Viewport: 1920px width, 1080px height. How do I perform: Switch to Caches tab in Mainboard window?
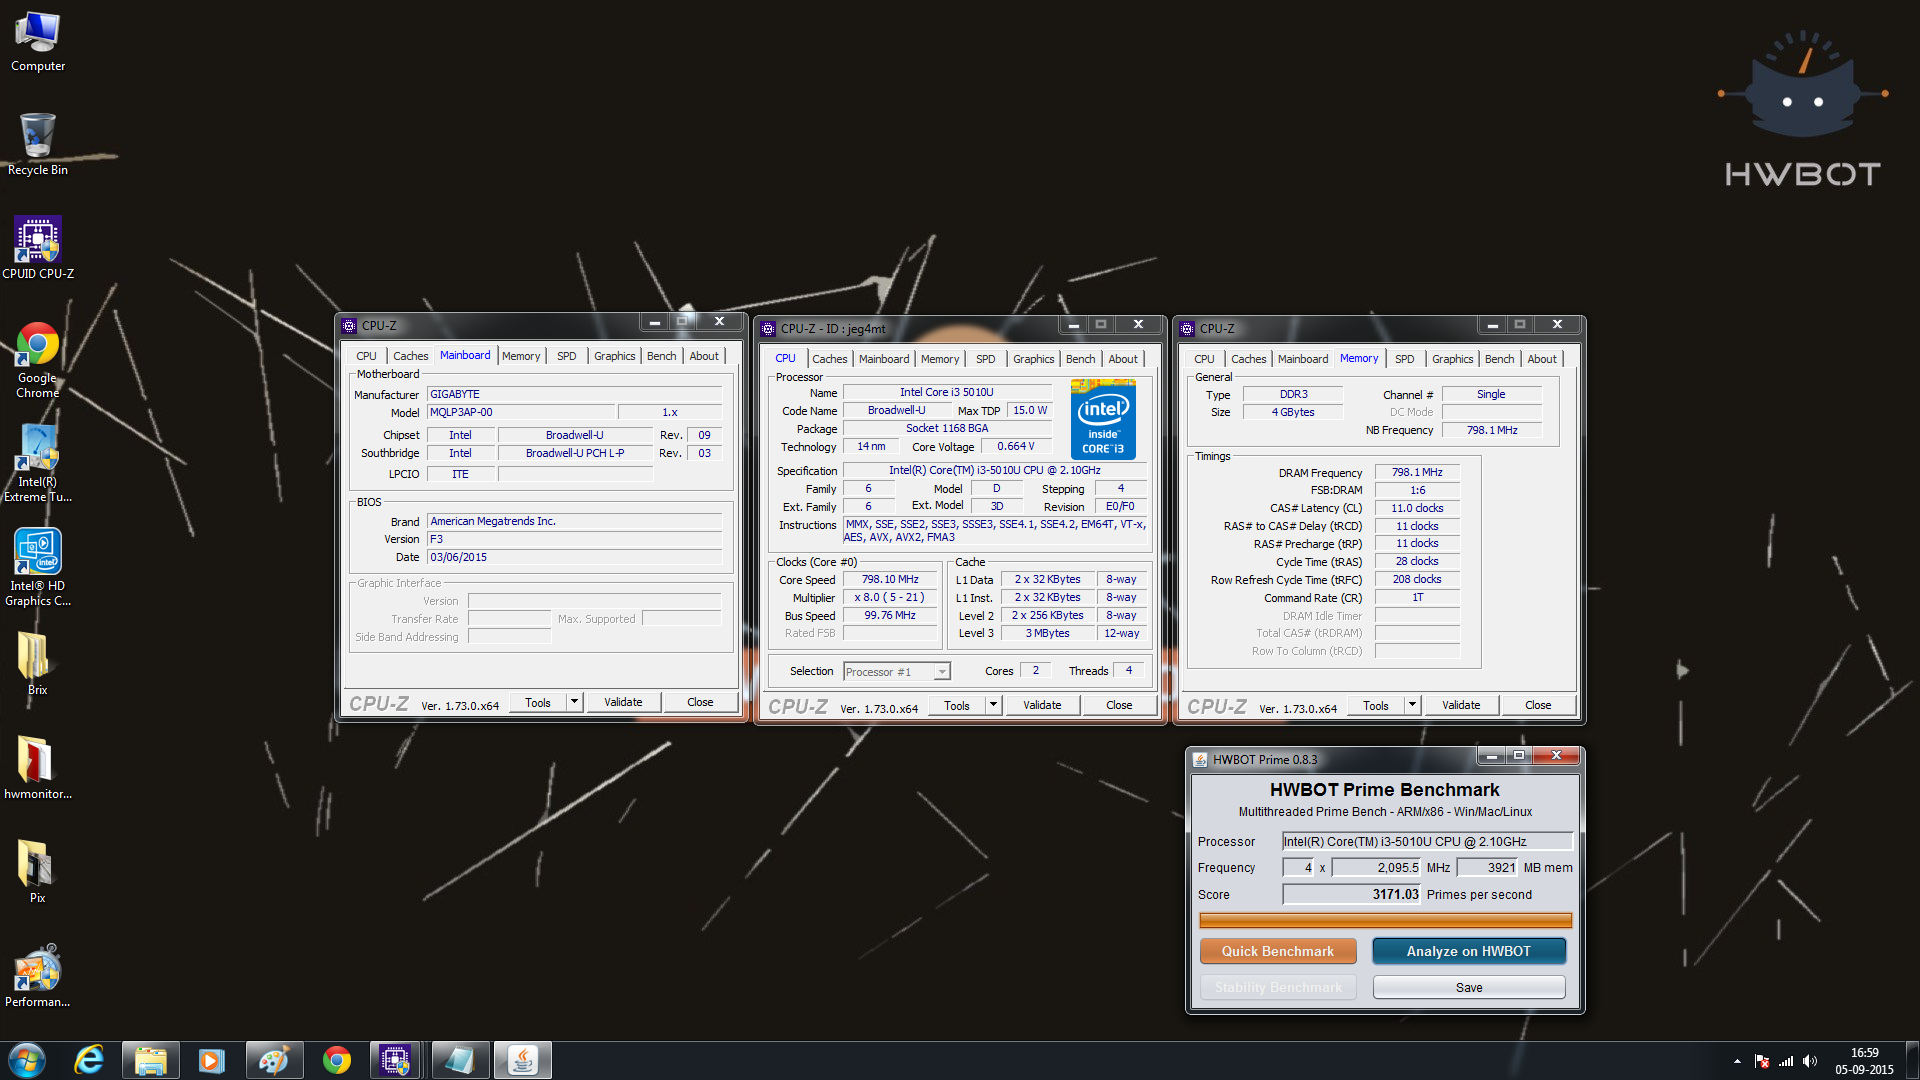pyautogui.click(x=410, y=356)
